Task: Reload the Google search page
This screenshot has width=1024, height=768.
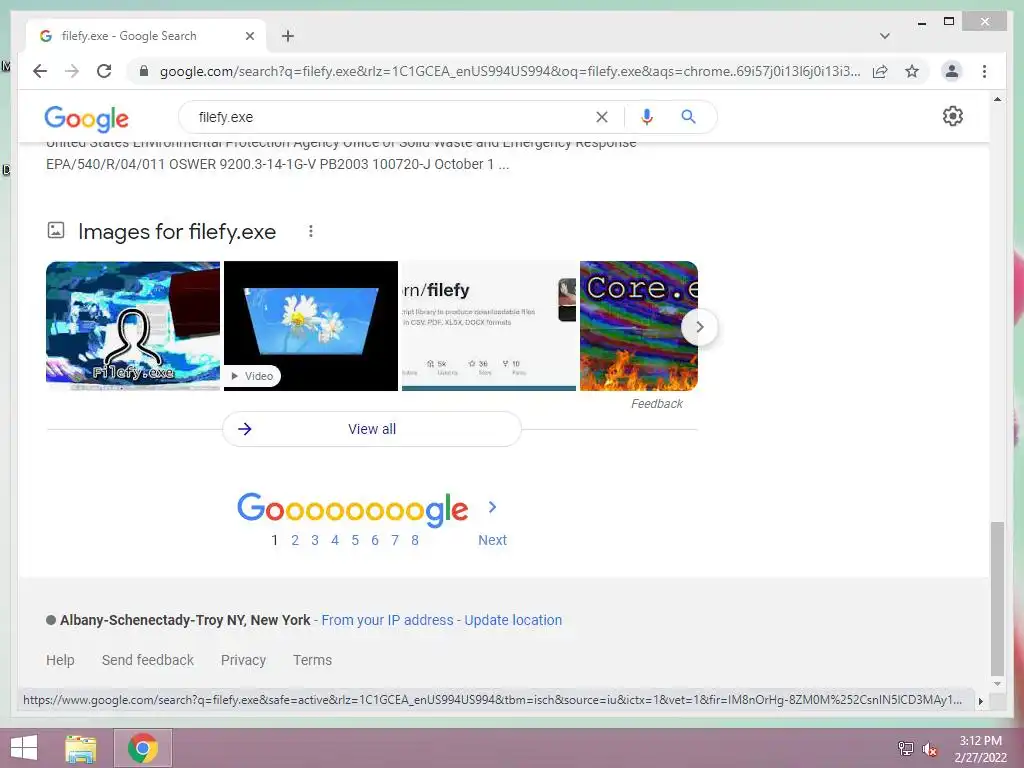Action: tap(104, 71)
